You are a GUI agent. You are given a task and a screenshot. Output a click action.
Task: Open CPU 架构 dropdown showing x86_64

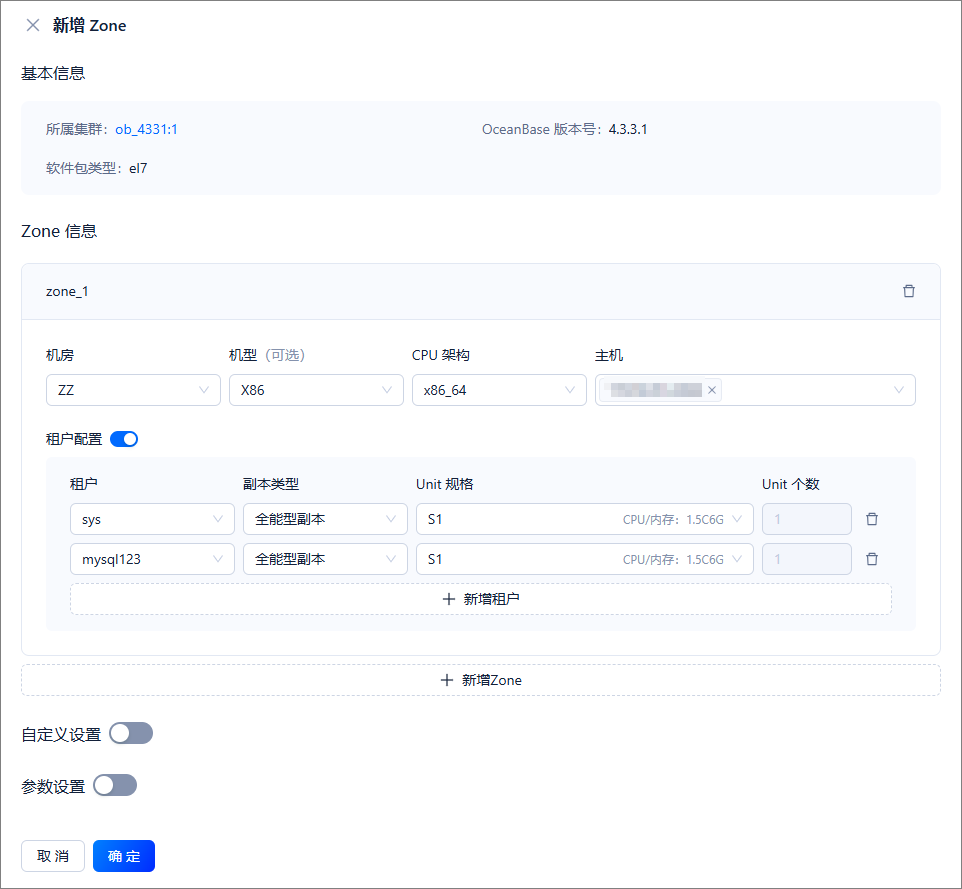pos(499,390)
